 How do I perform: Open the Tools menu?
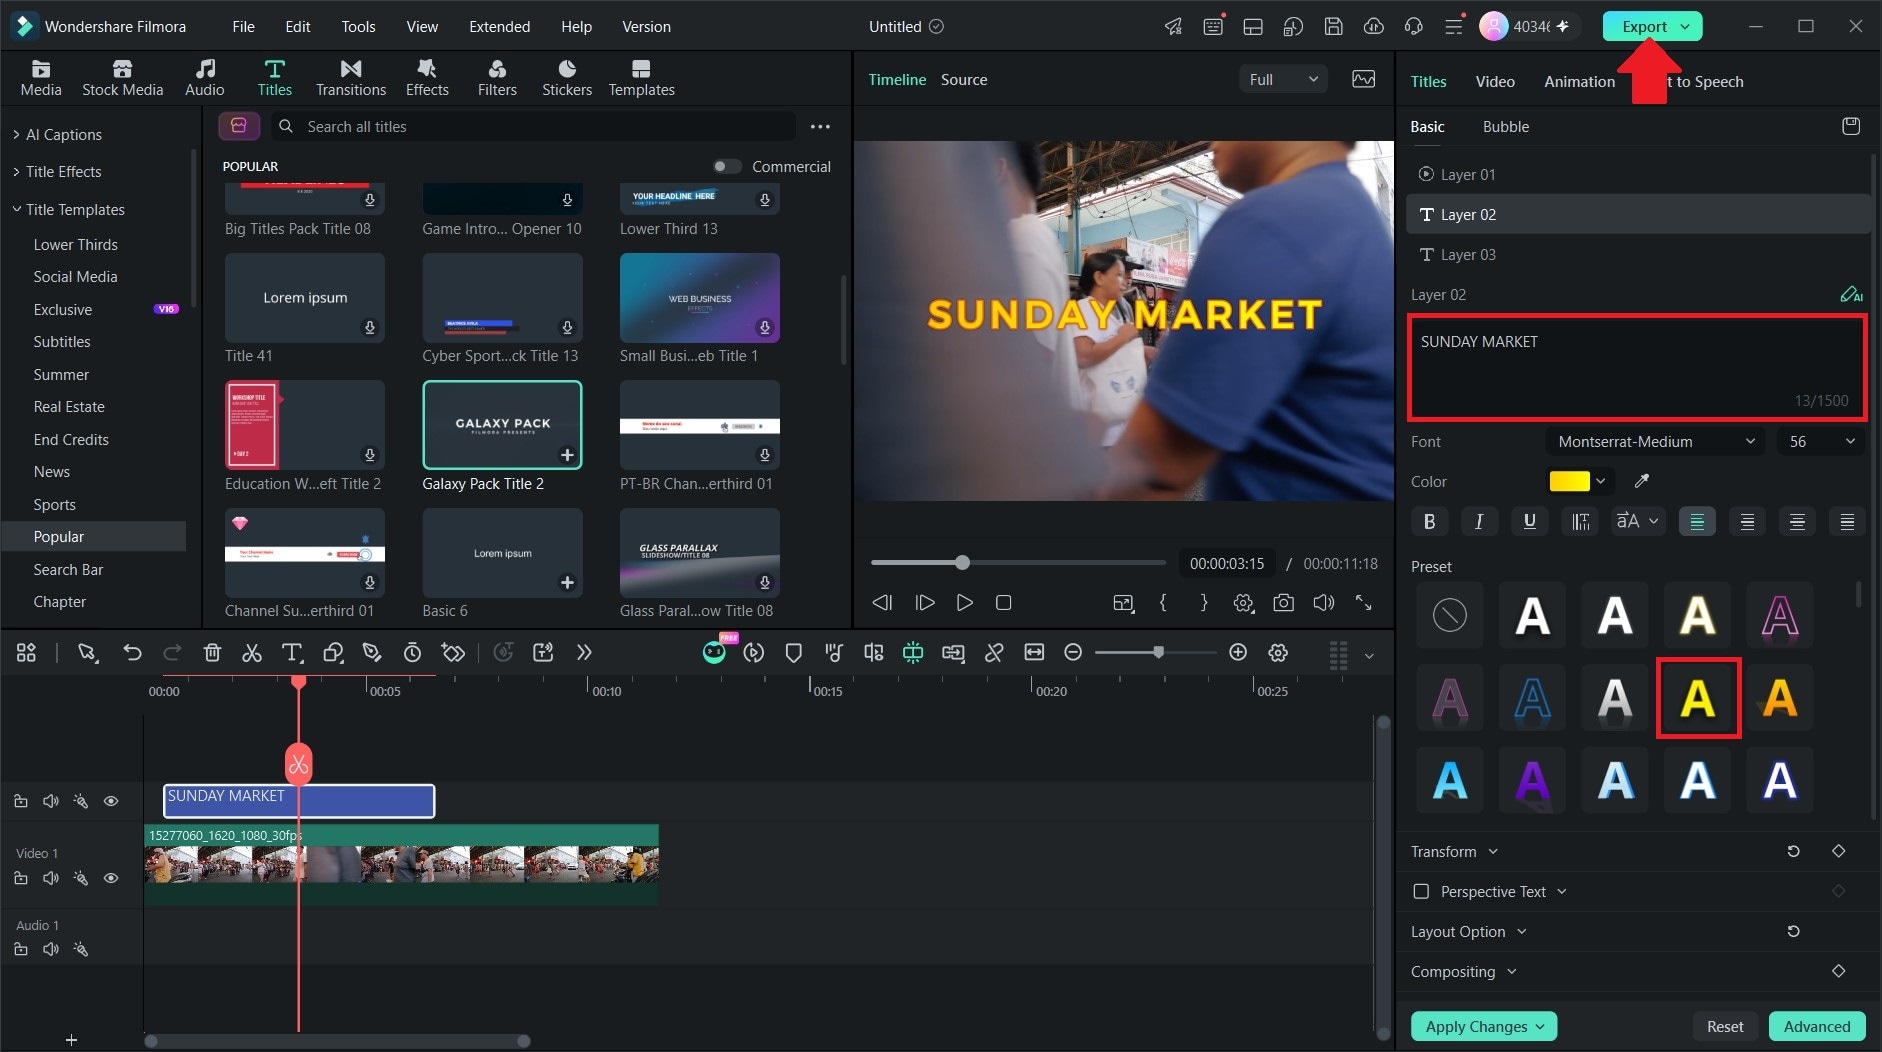tap(358, 27)
